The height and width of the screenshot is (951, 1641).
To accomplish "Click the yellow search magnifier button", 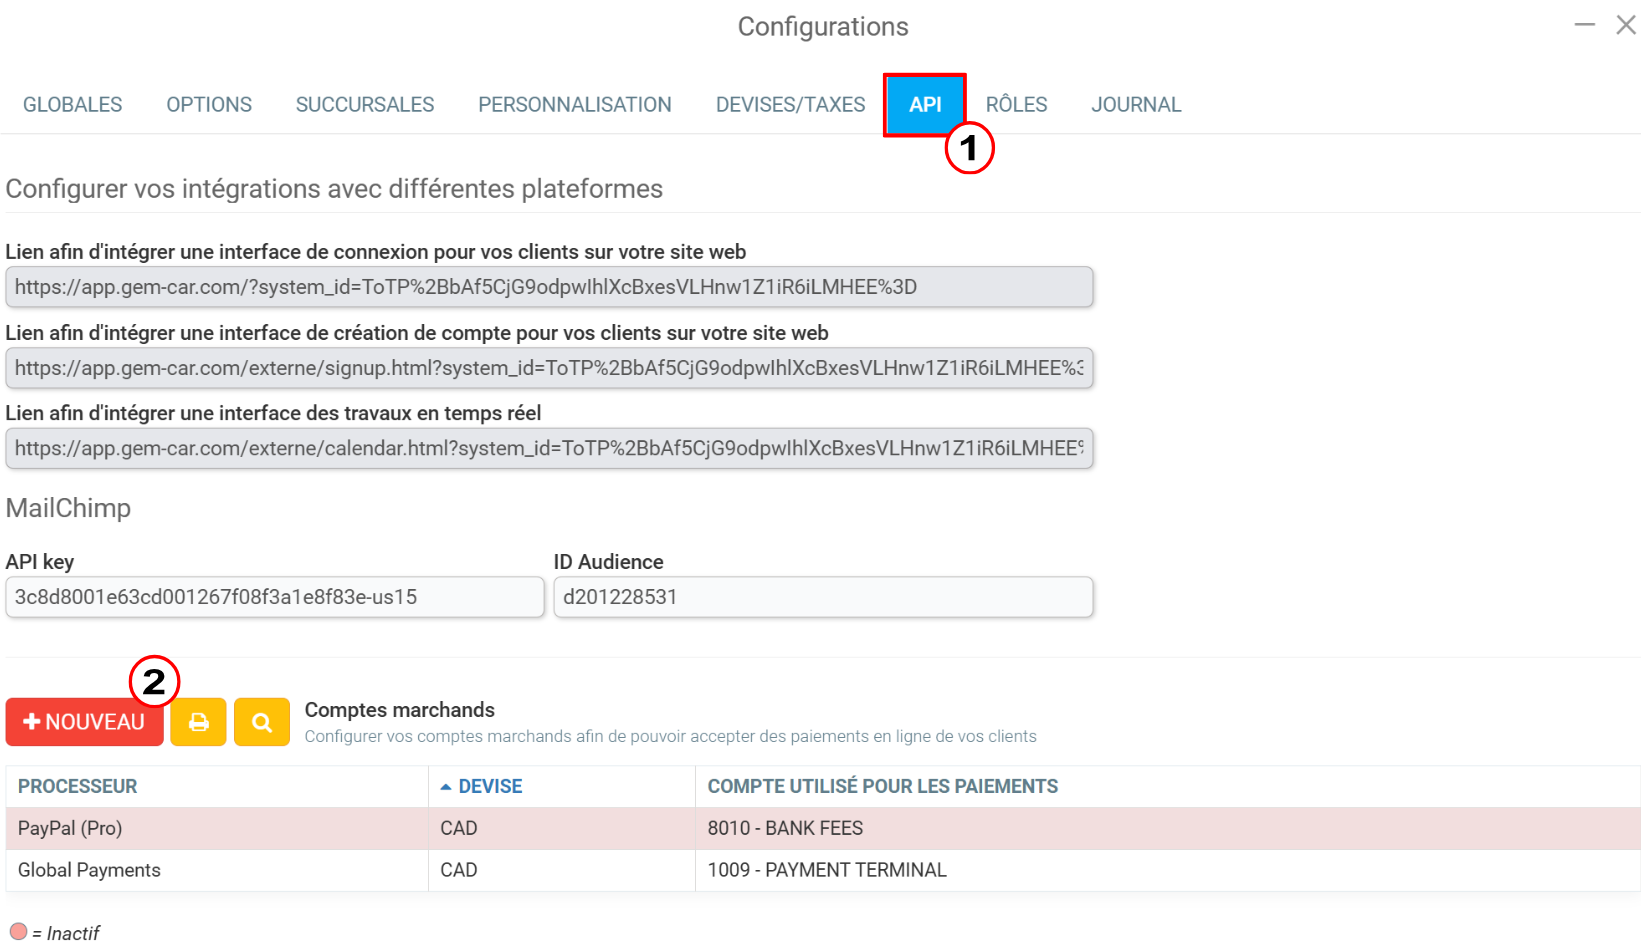I will click(x=262, y=722).
